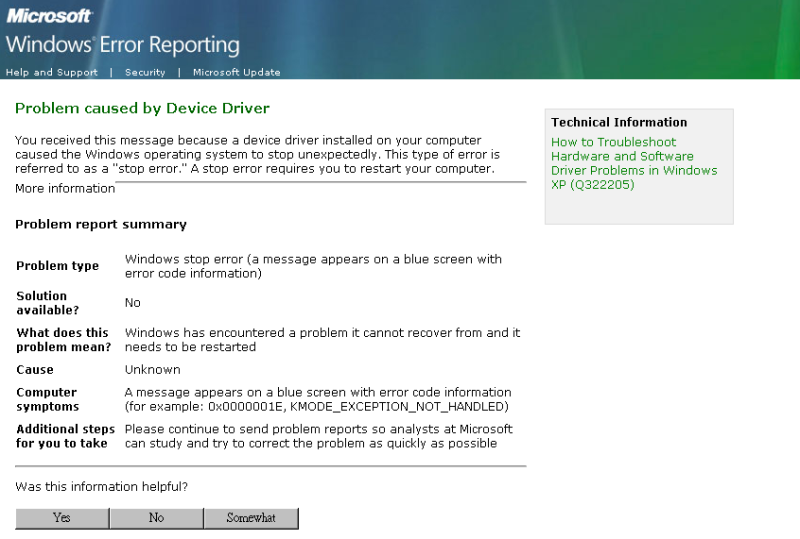Click the Windows stop error description text
800x539 pixels.
(313, 266)
